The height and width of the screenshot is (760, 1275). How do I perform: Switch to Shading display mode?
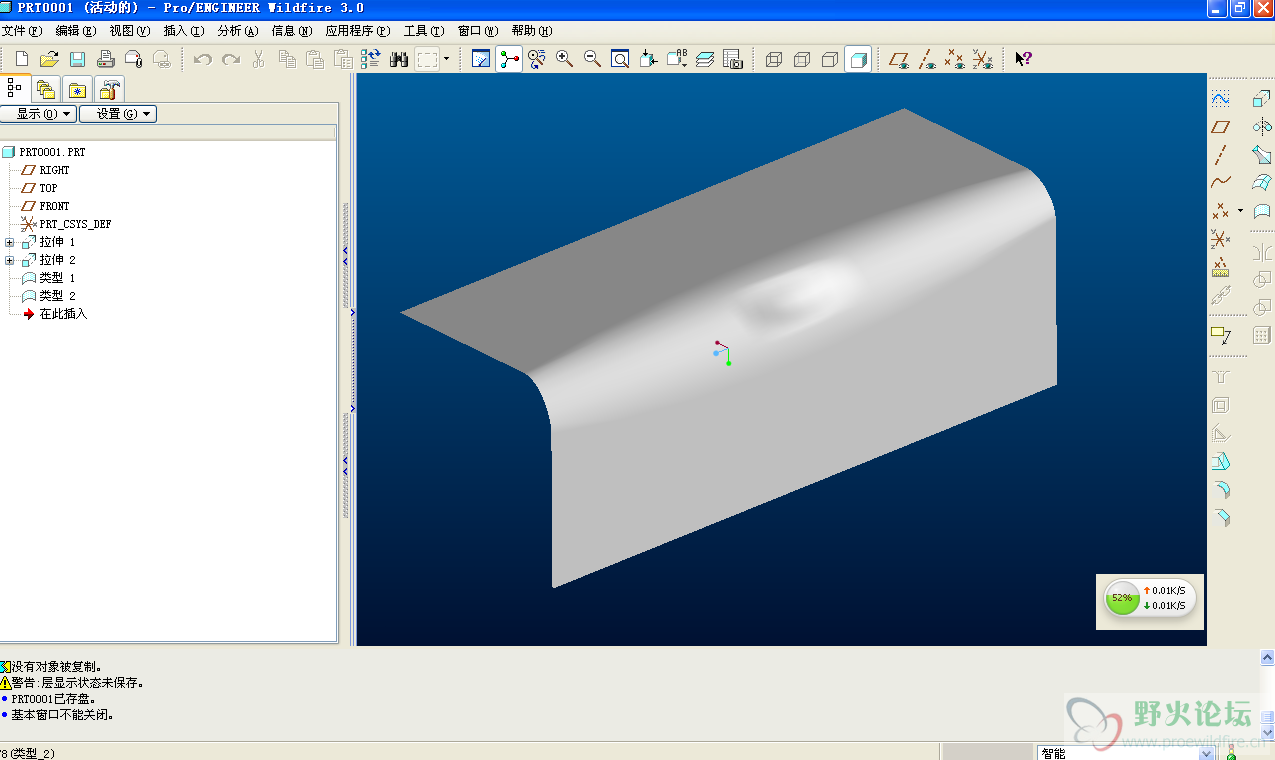(858, 59)
